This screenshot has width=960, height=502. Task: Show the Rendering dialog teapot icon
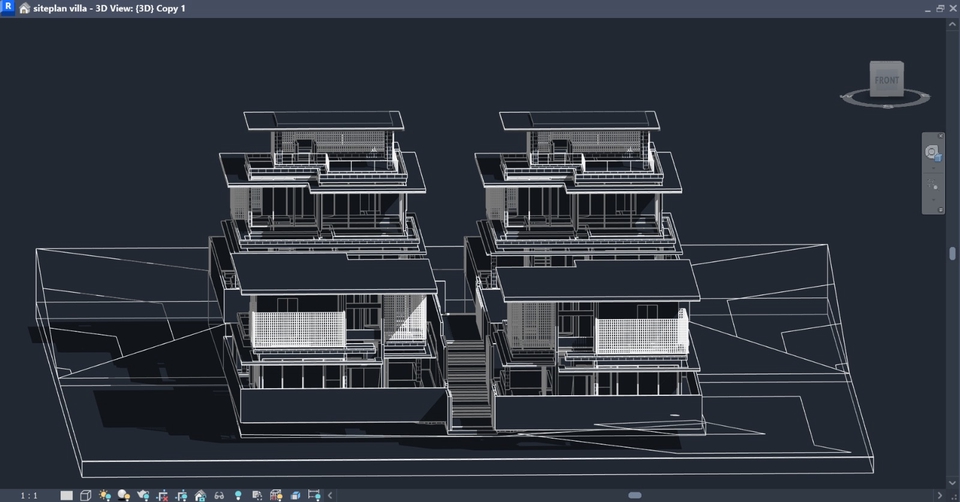point(143,495)
